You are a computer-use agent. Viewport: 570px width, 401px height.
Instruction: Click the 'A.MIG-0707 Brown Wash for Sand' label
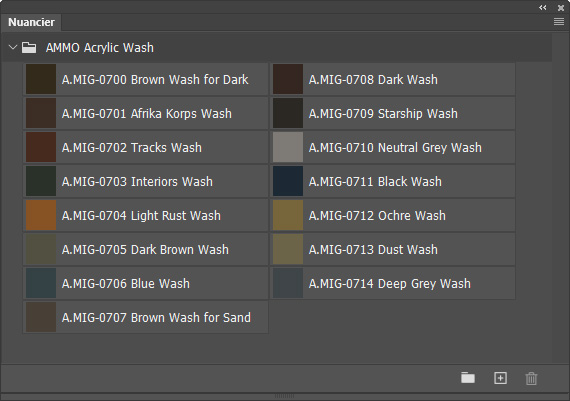click(156, 317)
